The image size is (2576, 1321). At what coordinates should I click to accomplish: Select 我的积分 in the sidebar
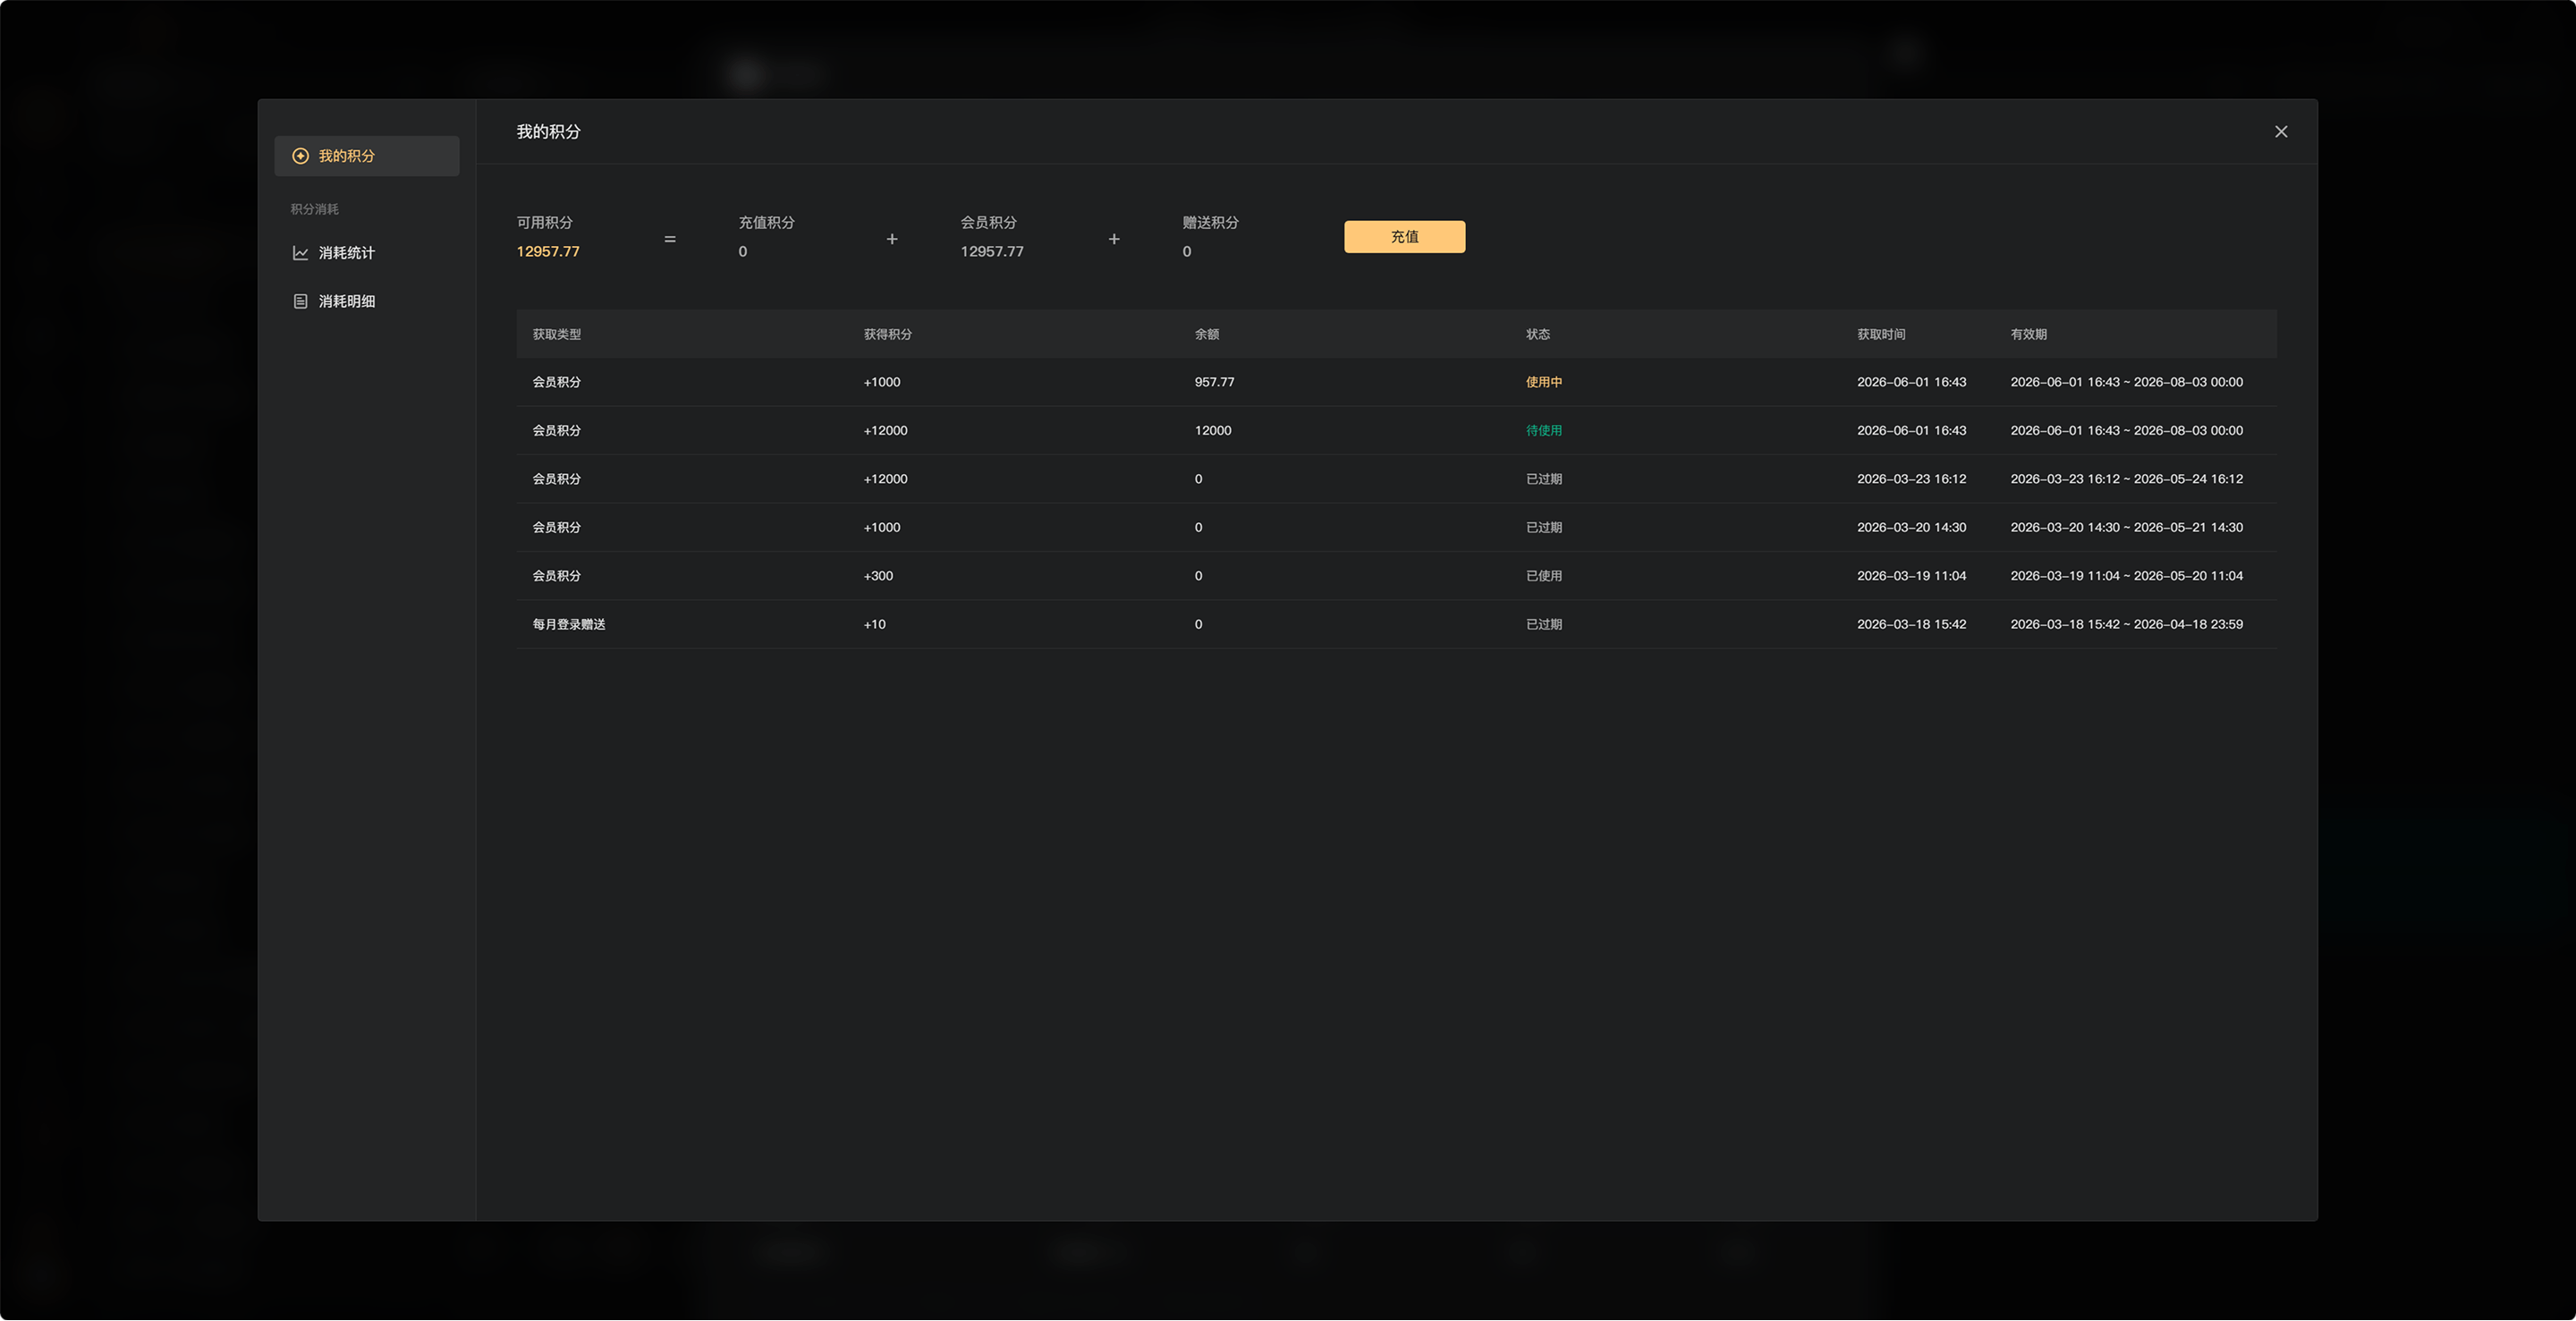(x=367, y=156)
